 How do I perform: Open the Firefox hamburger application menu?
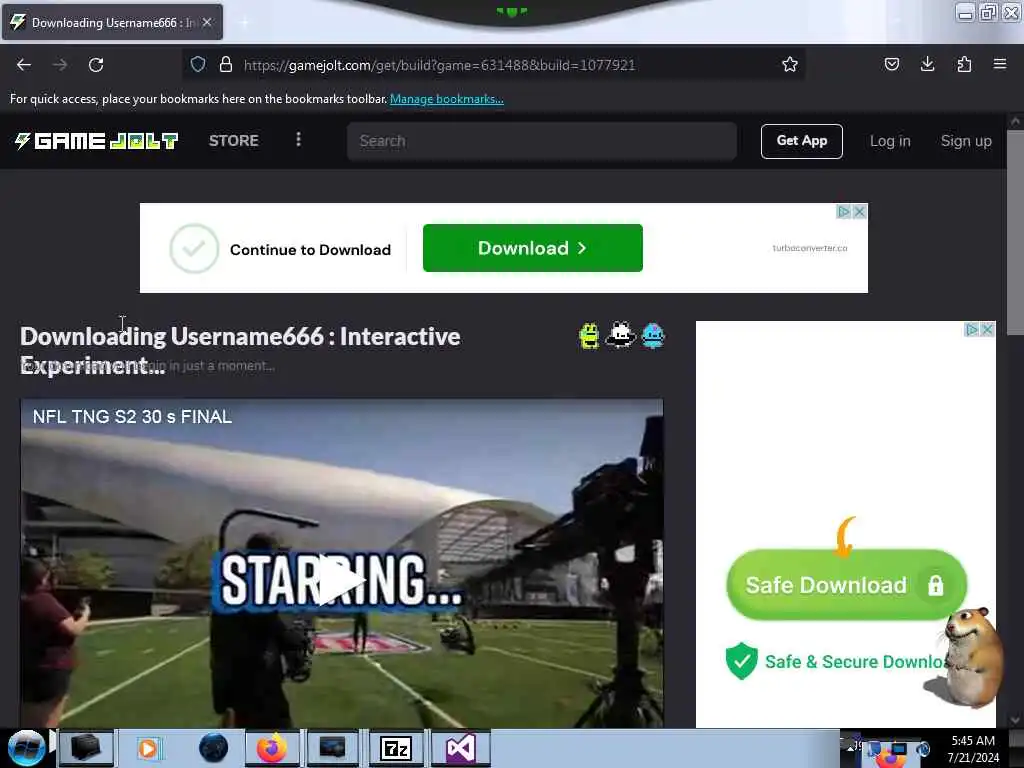(1000, 64)
